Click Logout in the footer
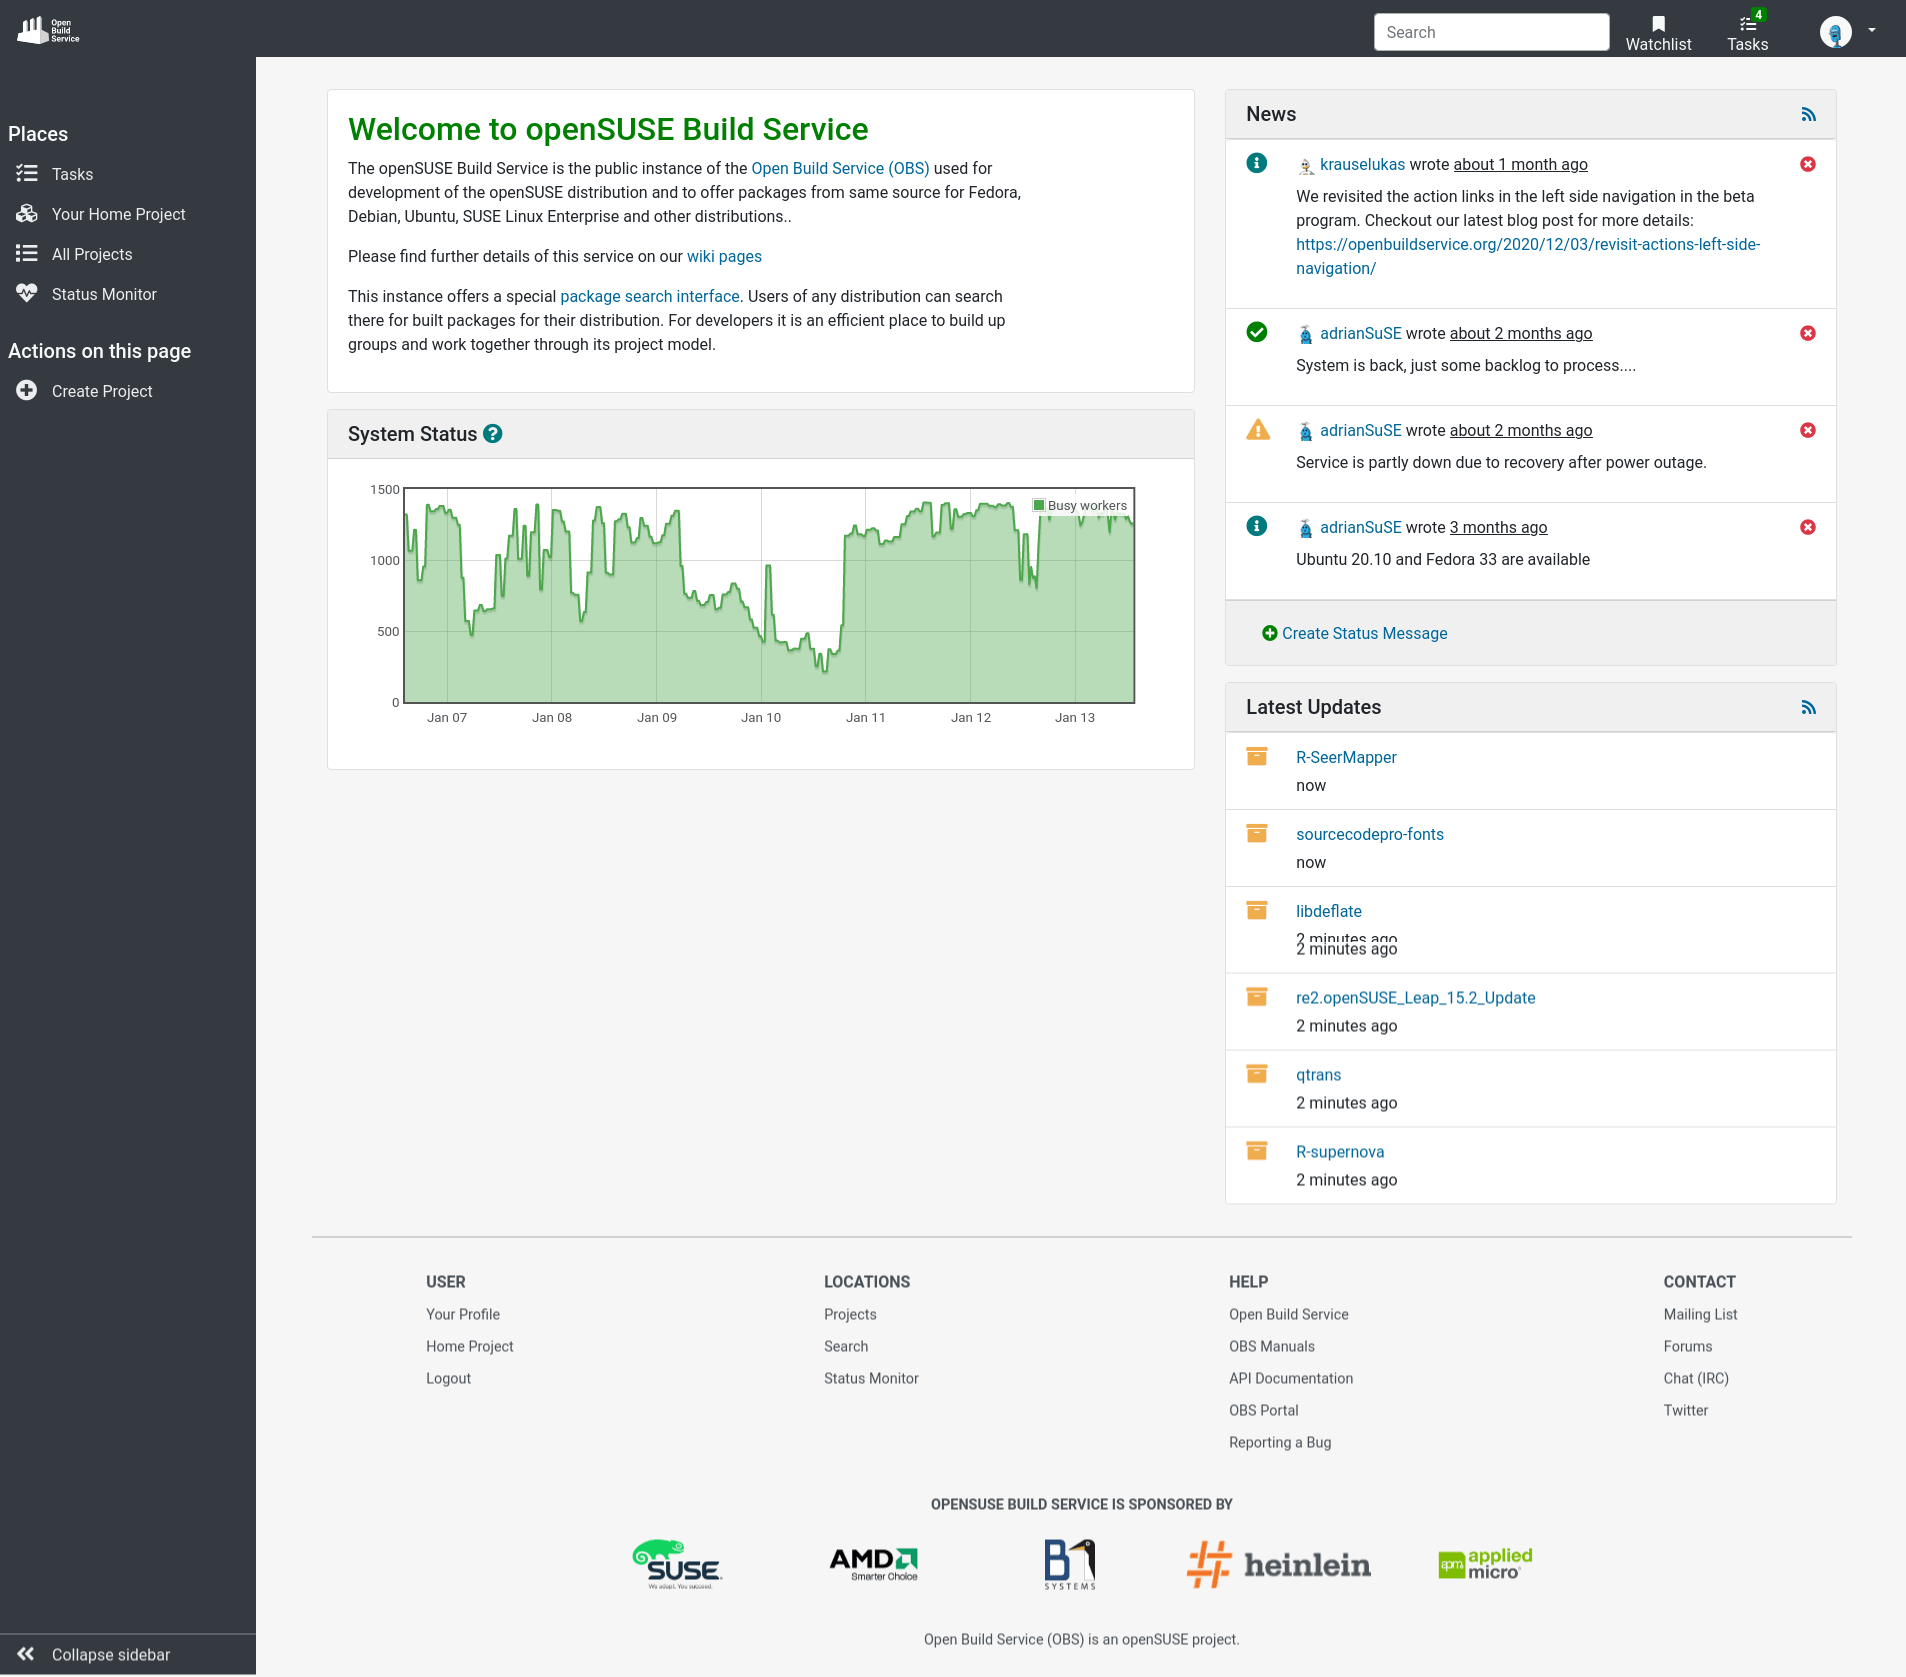Screen dimensions: 1906x1677 (x=447, y=1377)
